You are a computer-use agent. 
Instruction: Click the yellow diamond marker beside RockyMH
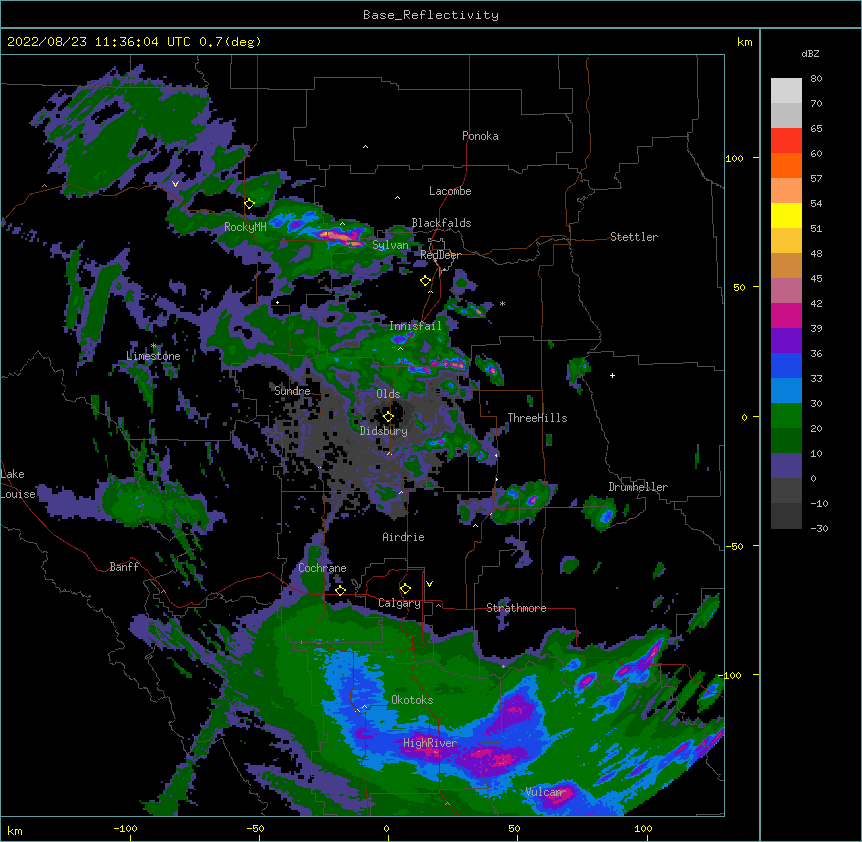coord(249,204)
